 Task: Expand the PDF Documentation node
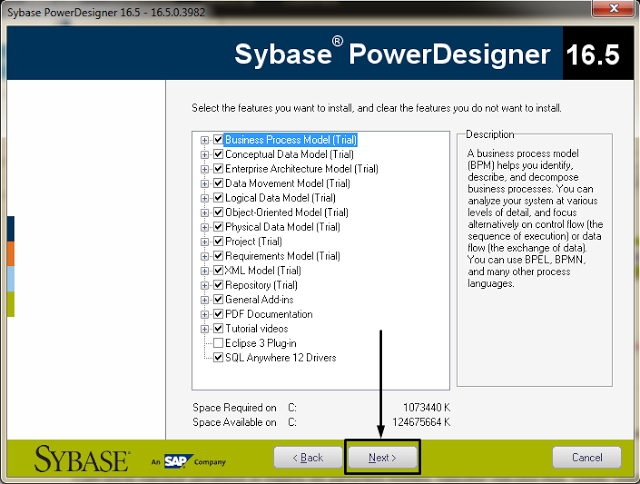[x=204, y=314]
